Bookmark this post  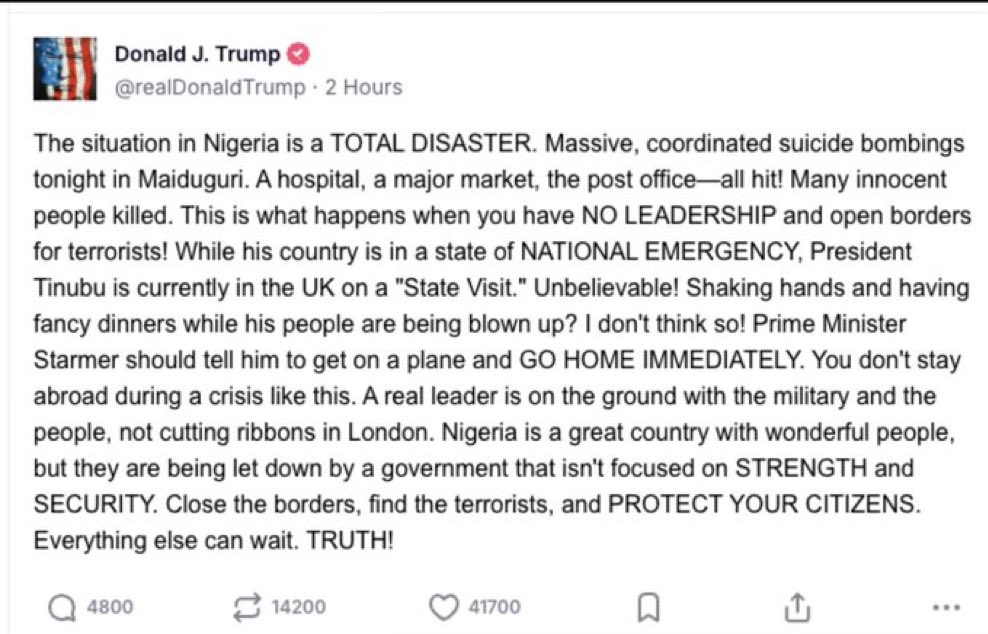(x=648, y=607)
